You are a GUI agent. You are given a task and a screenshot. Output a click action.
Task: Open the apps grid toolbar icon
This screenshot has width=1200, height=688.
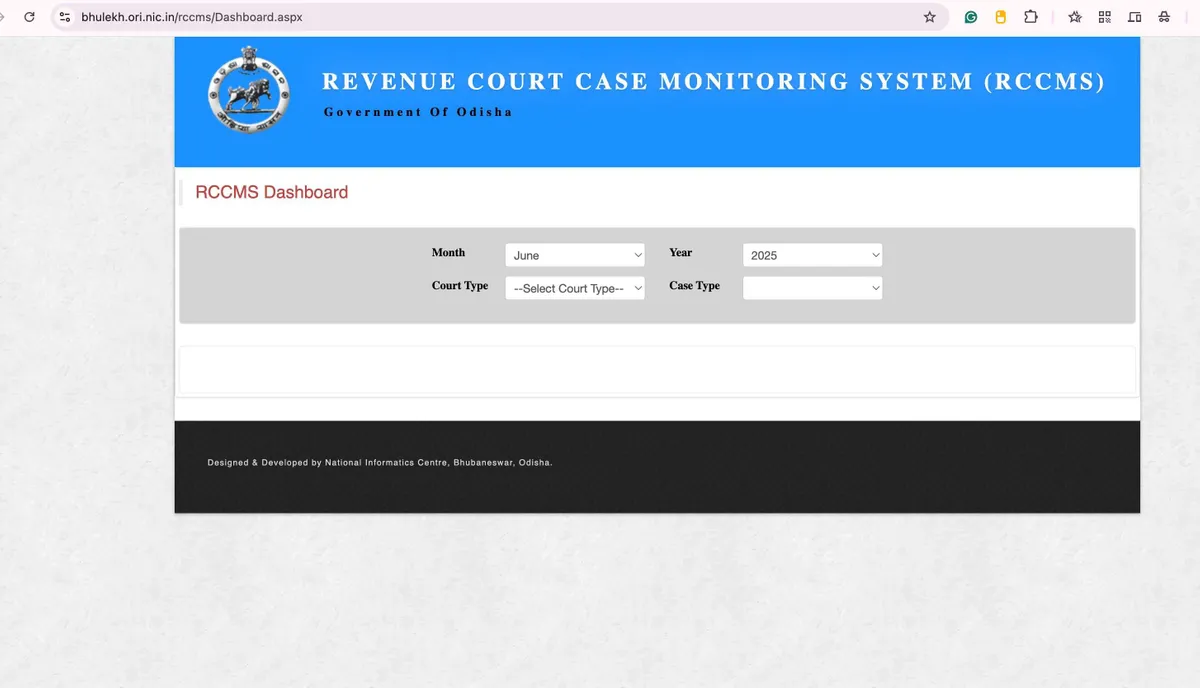point(1104,17)
